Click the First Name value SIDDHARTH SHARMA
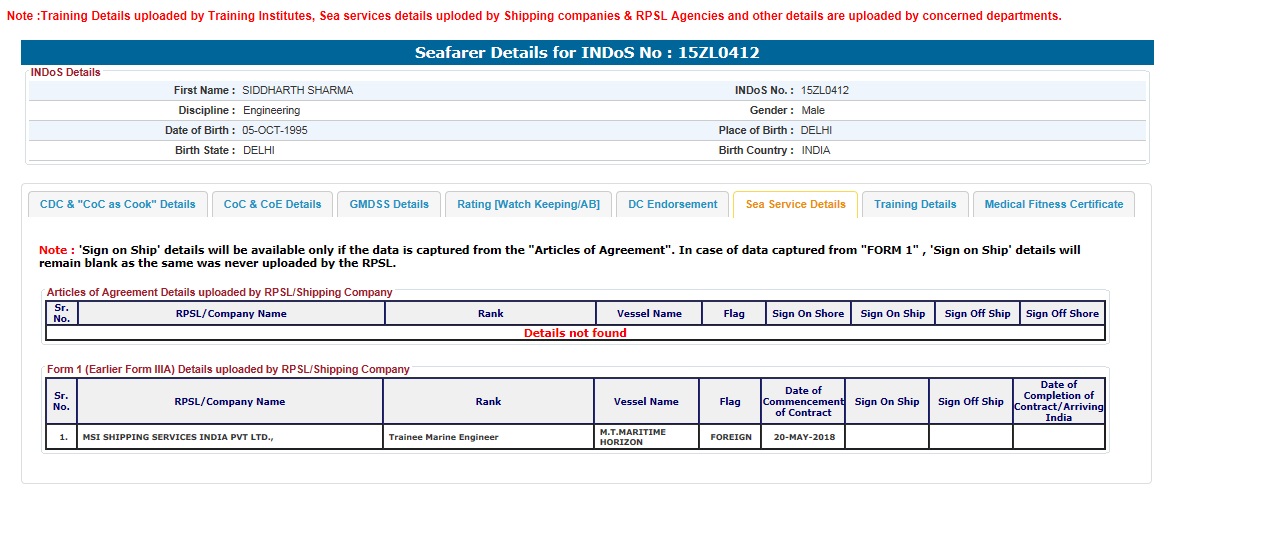Viewport: 1274px width, 550px height. click(298, 90)
